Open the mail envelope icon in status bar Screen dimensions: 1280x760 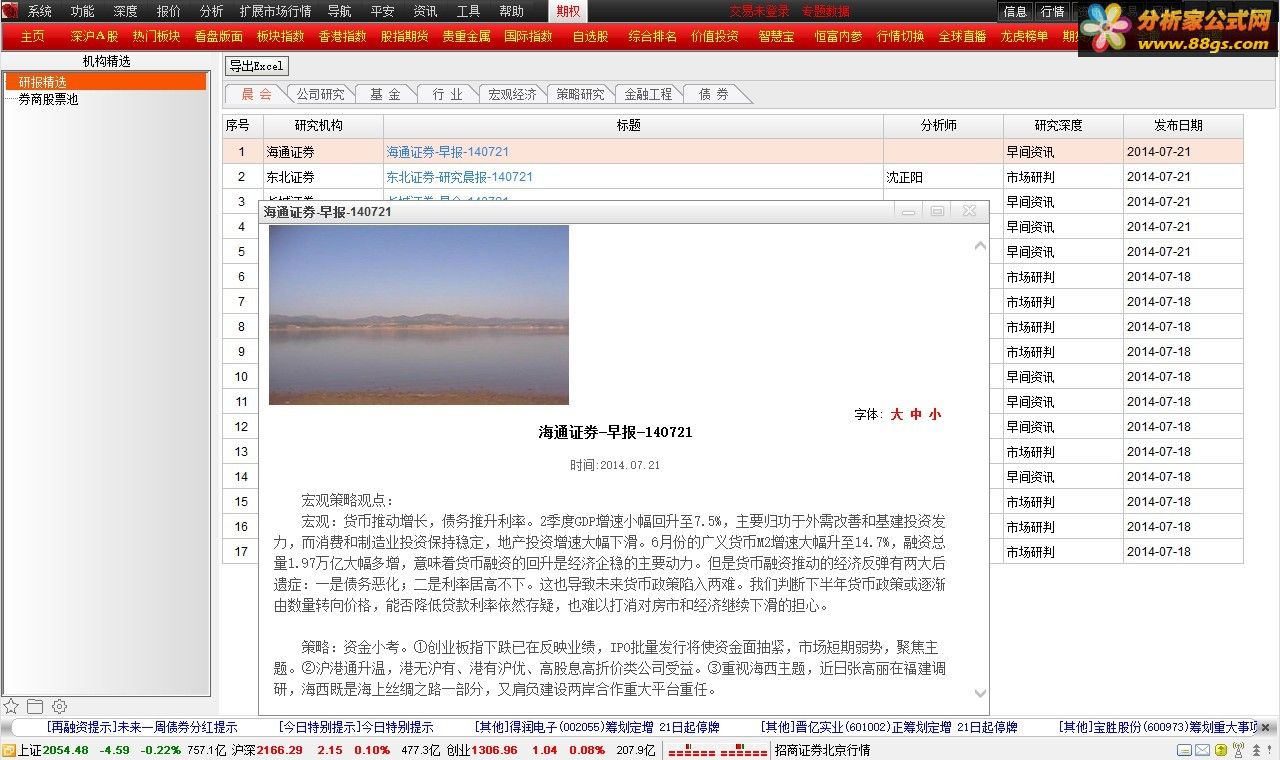point(1201,750)
